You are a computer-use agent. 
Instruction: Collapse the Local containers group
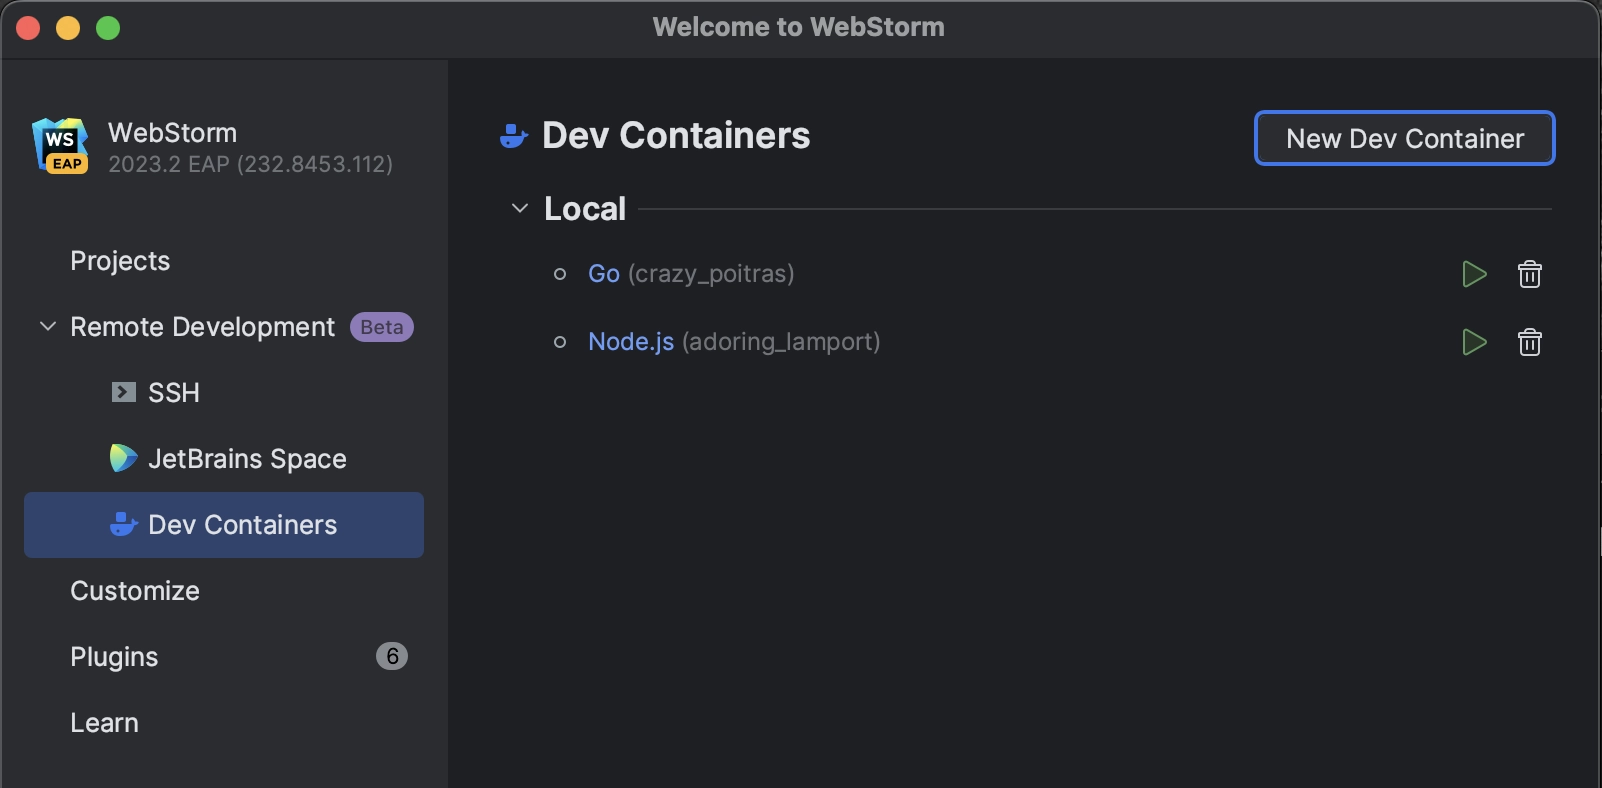pyautogui.click(x=519, y=208)
